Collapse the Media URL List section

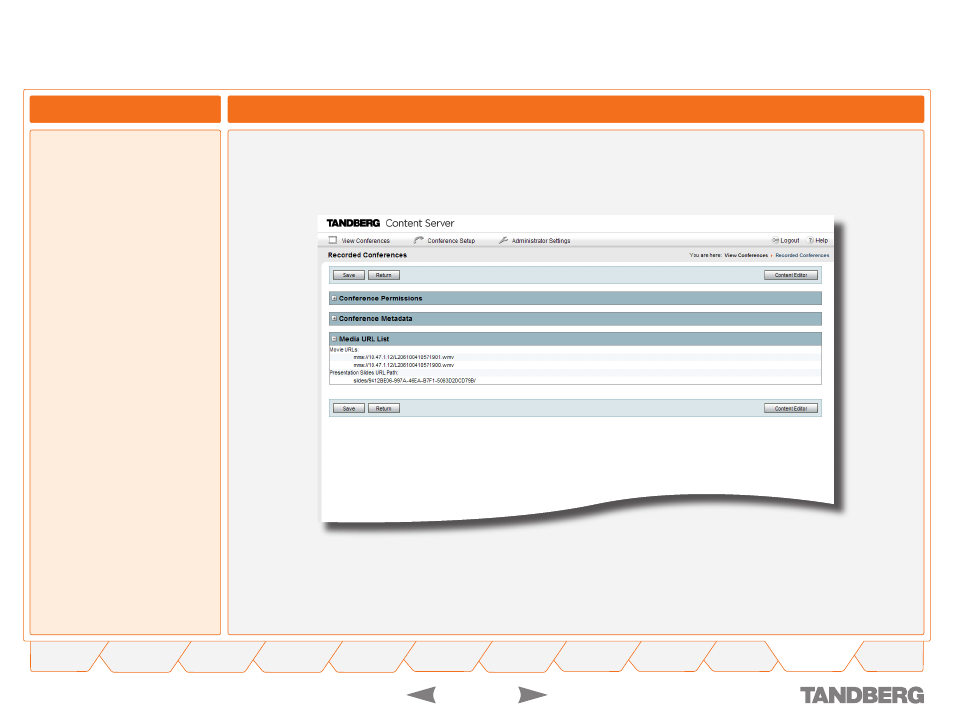(334, 339)
